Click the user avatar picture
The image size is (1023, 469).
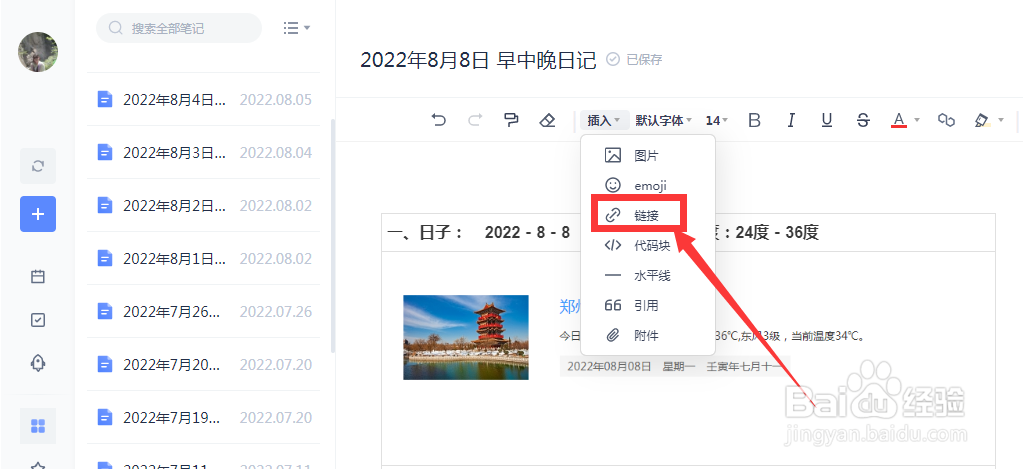tap(38, 52)
